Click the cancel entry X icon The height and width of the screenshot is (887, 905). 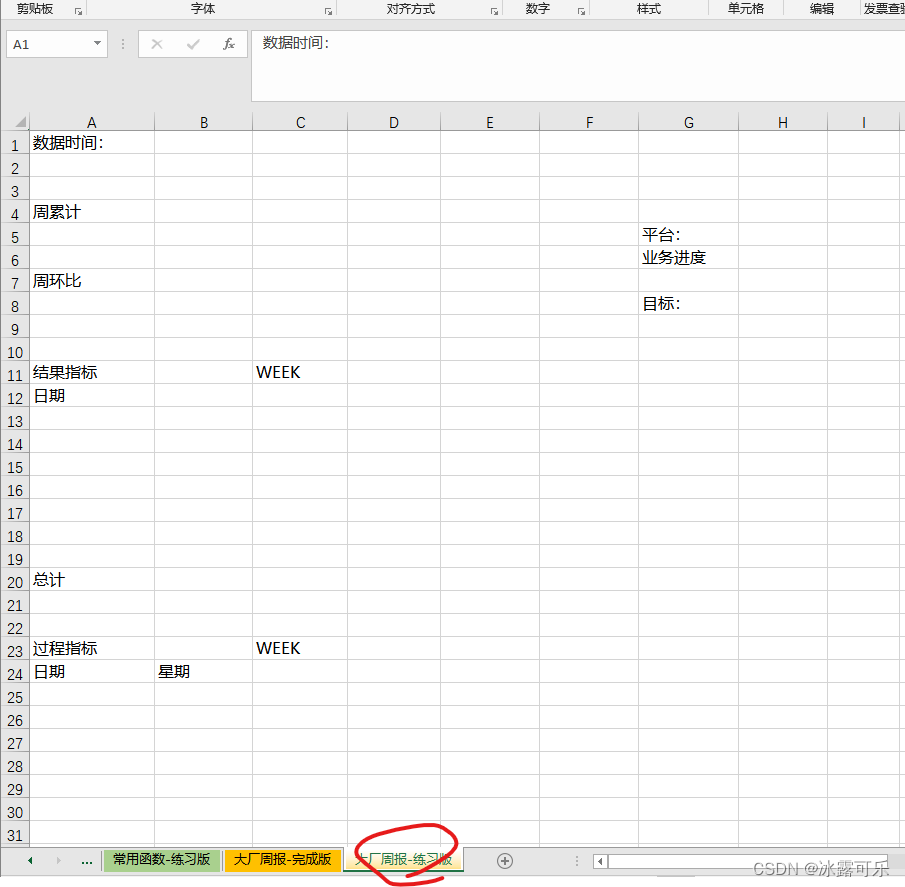click(157, 44)
